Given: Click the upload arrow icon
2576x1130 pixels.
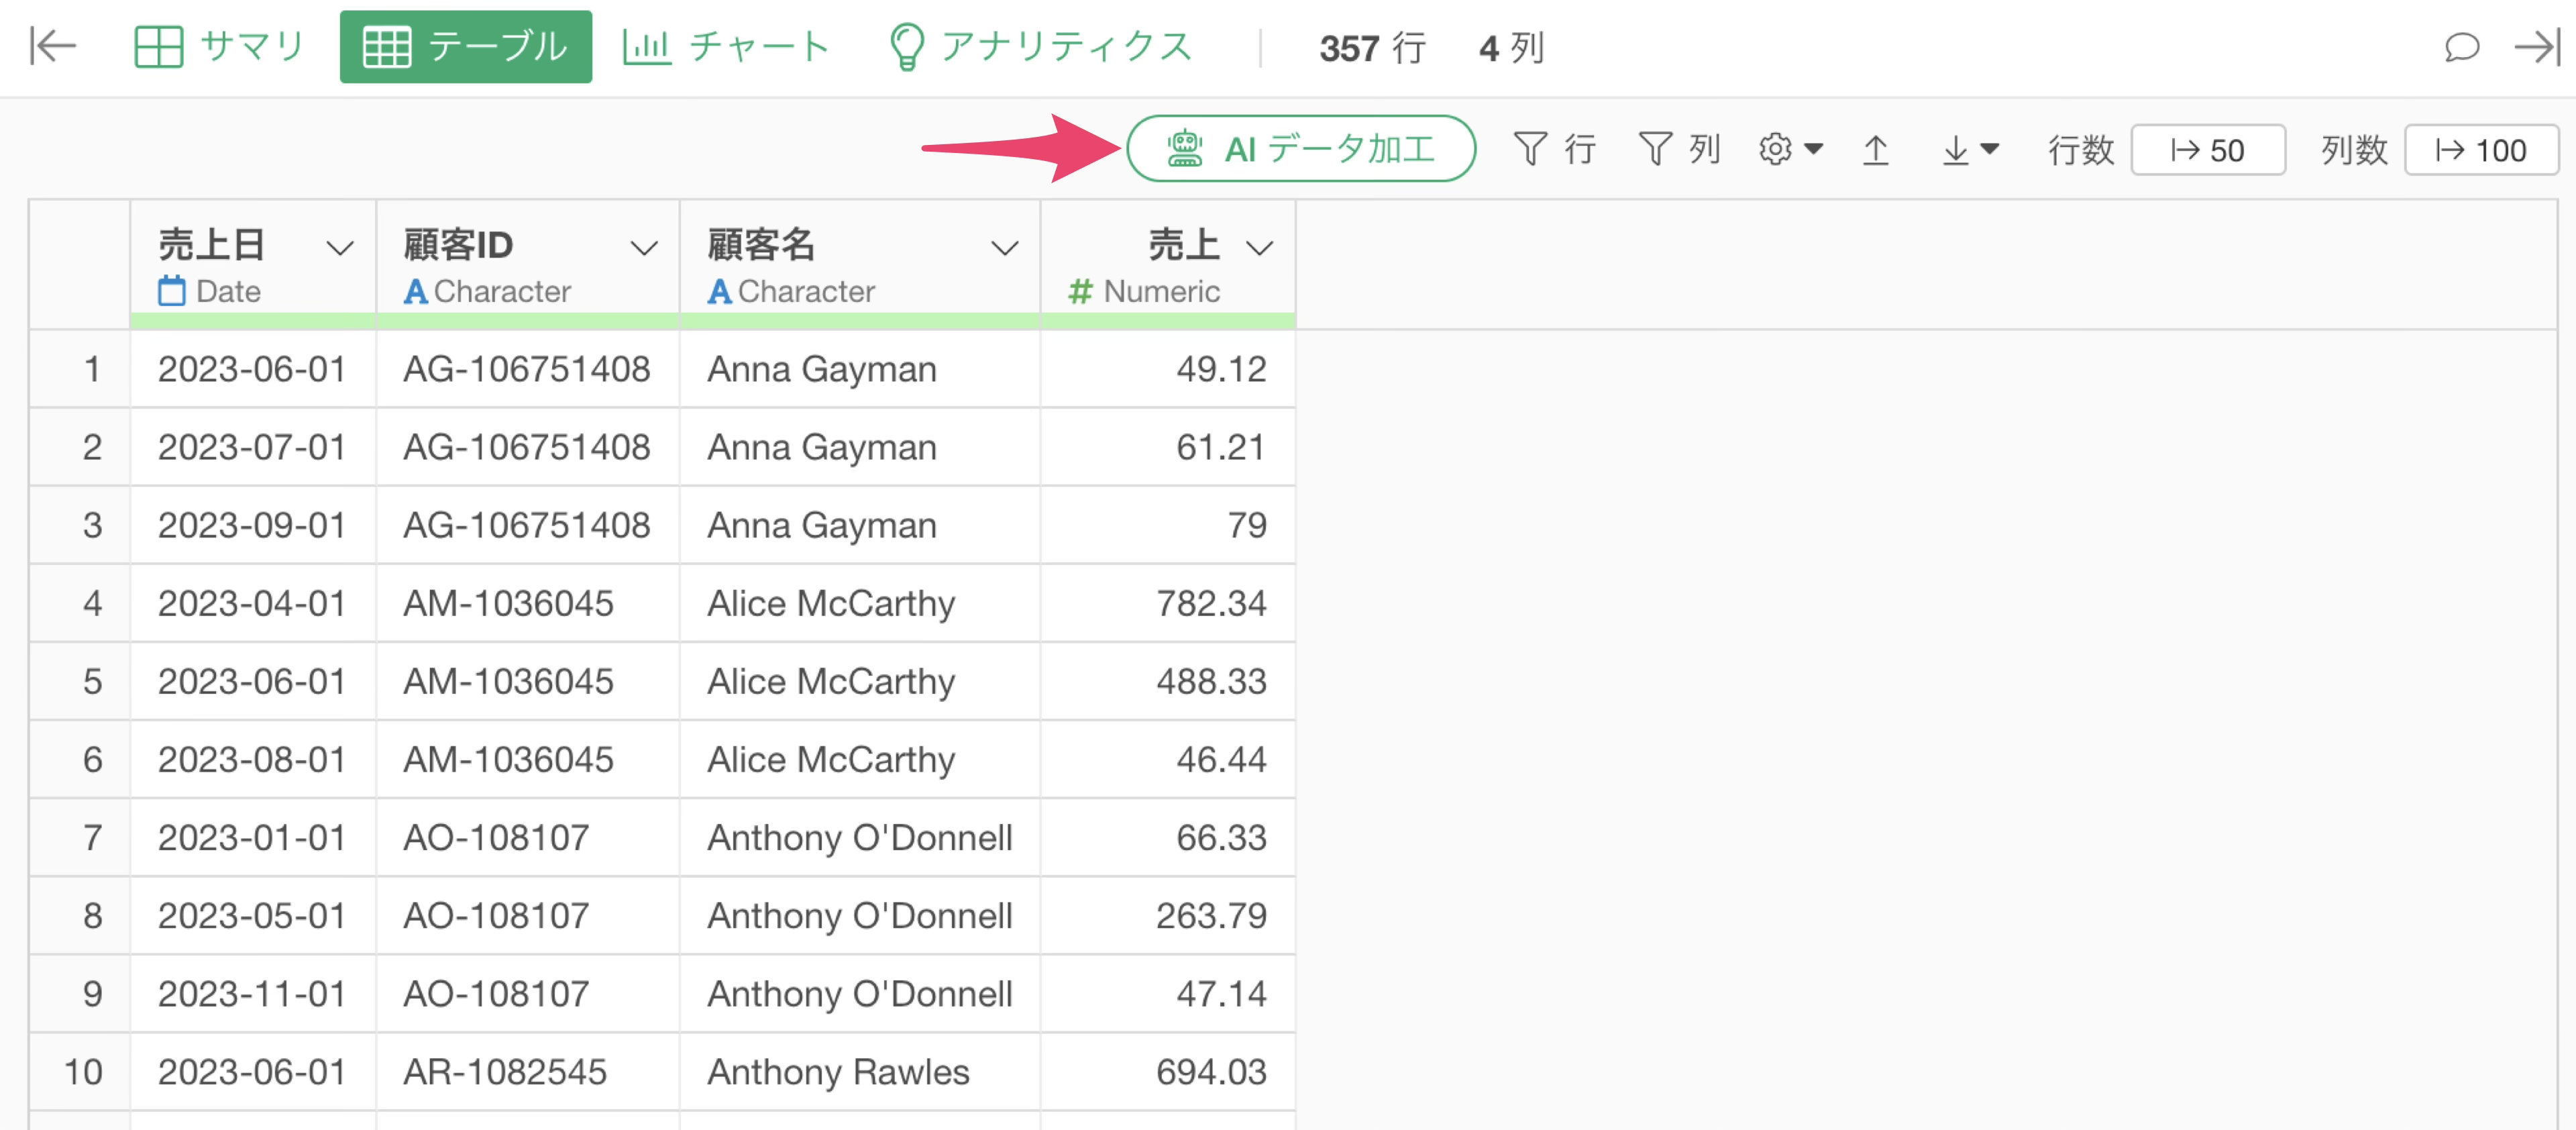Looking at the screenshot, I should click(x=1876, y=150).
